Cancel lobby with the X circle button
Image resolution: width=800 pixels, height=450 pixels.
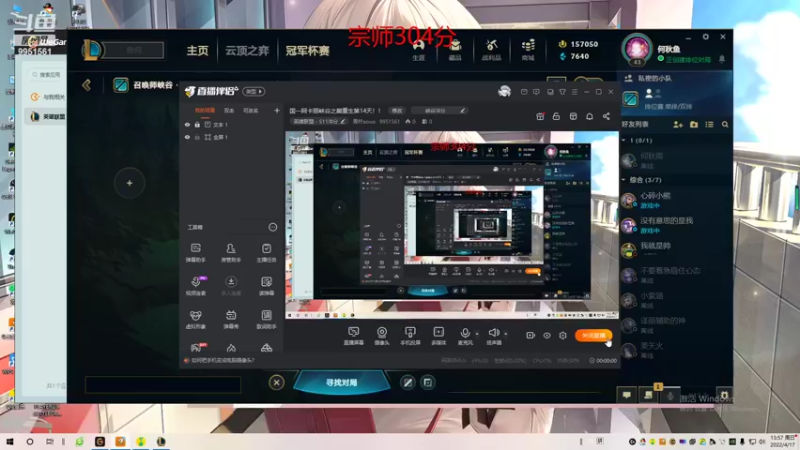click(x=276, y=382)
